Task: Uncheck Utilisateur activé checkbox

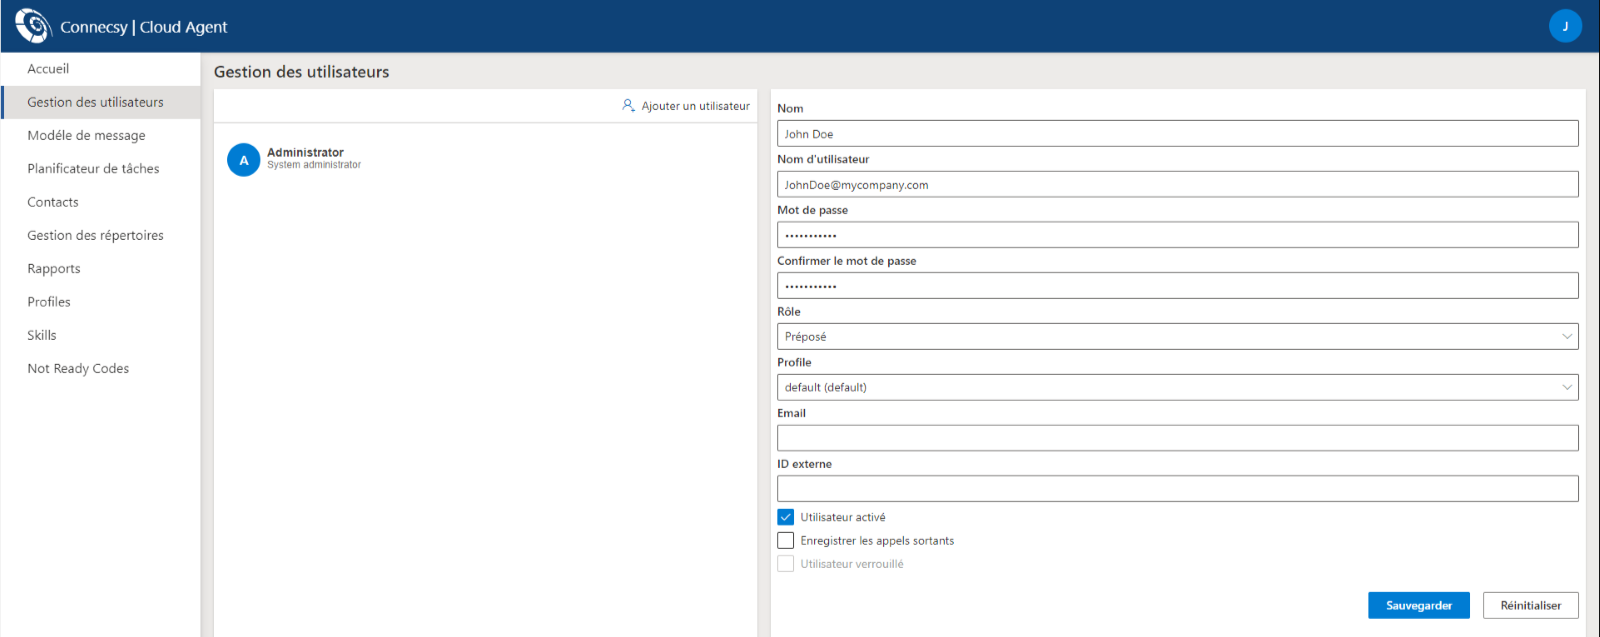Action: tap(786, 517)
